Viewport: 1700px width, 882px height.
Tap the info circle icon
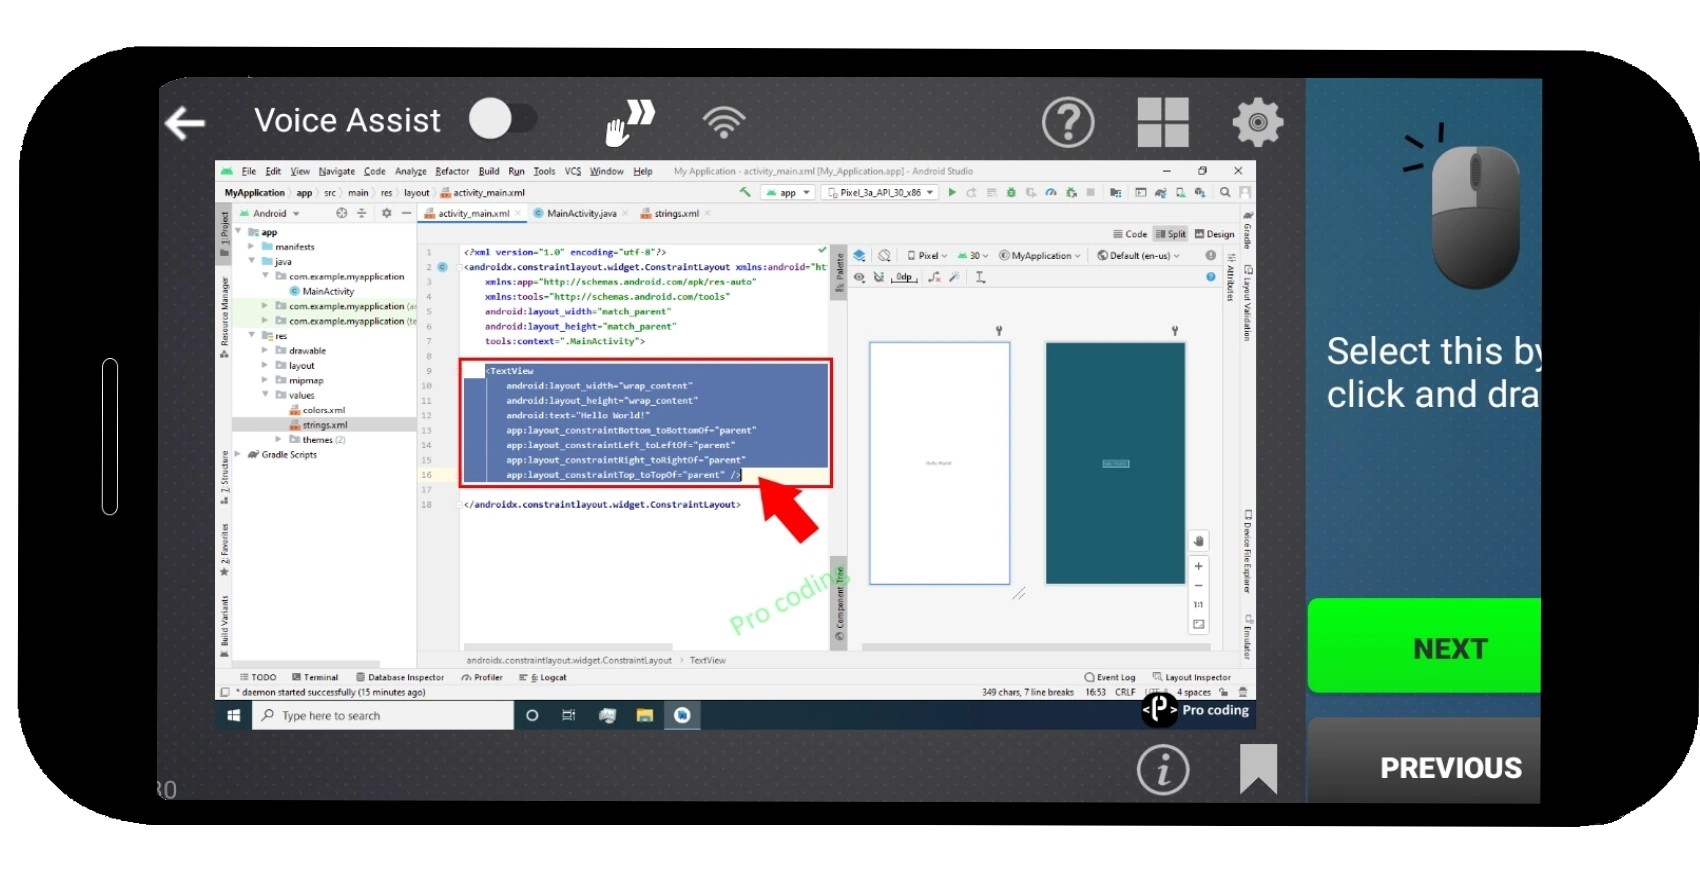[1162, 770]
